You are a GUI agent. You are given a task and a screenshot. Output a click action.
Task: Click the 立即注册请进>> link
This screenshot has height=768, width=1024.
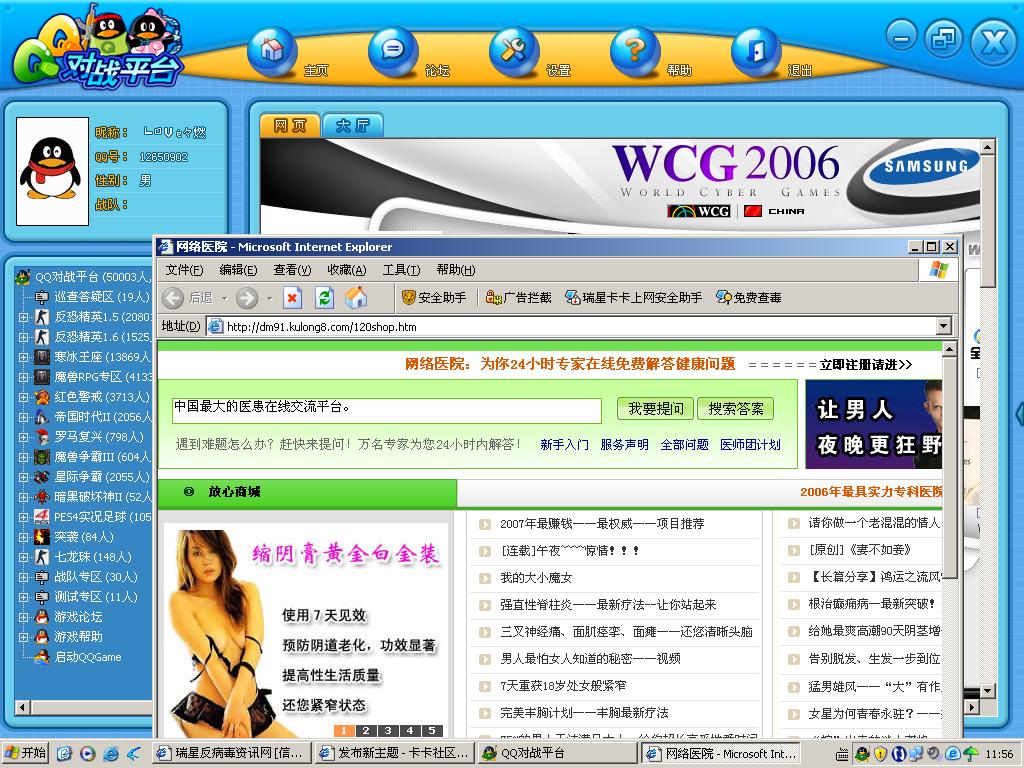[866, 364]
